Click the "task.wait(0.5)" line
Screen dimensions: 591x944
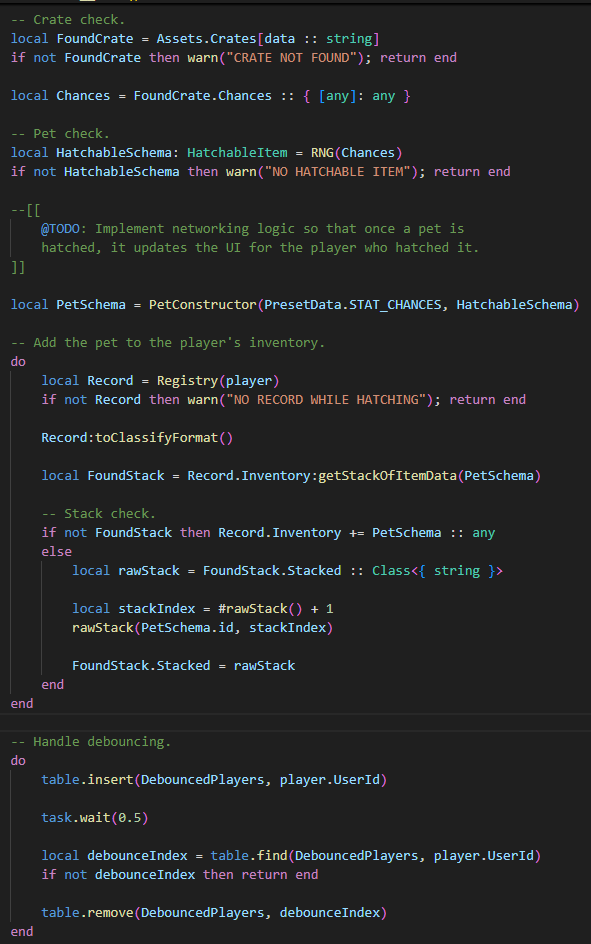point(94,818)
